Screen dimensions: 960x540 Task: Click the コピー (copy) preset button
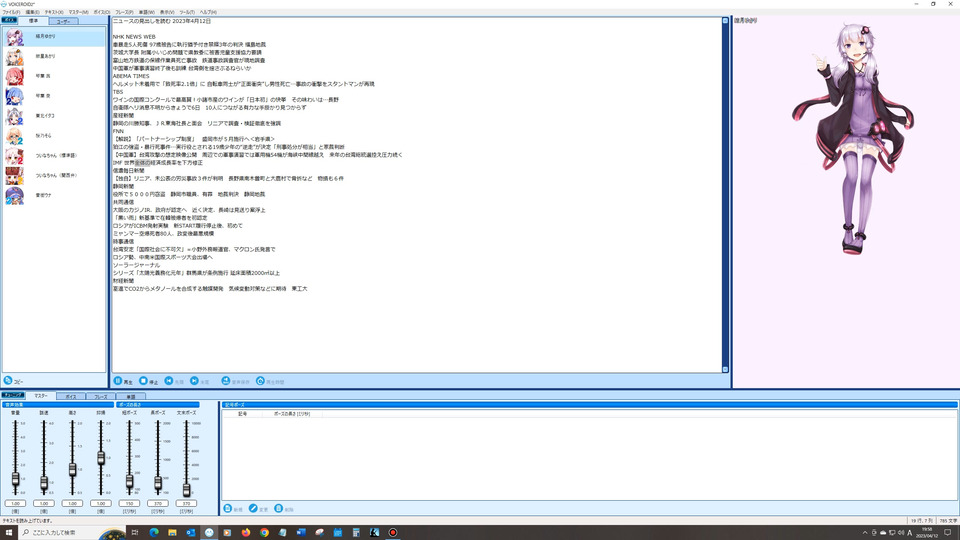click(x=13, y=381)
